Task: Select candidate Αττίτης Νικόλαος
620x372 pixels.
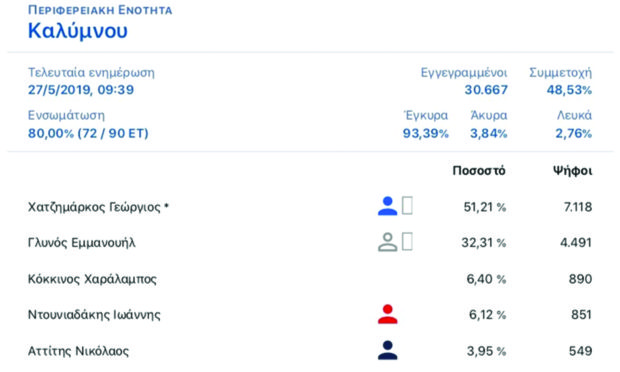Action: tap(78, 351)
